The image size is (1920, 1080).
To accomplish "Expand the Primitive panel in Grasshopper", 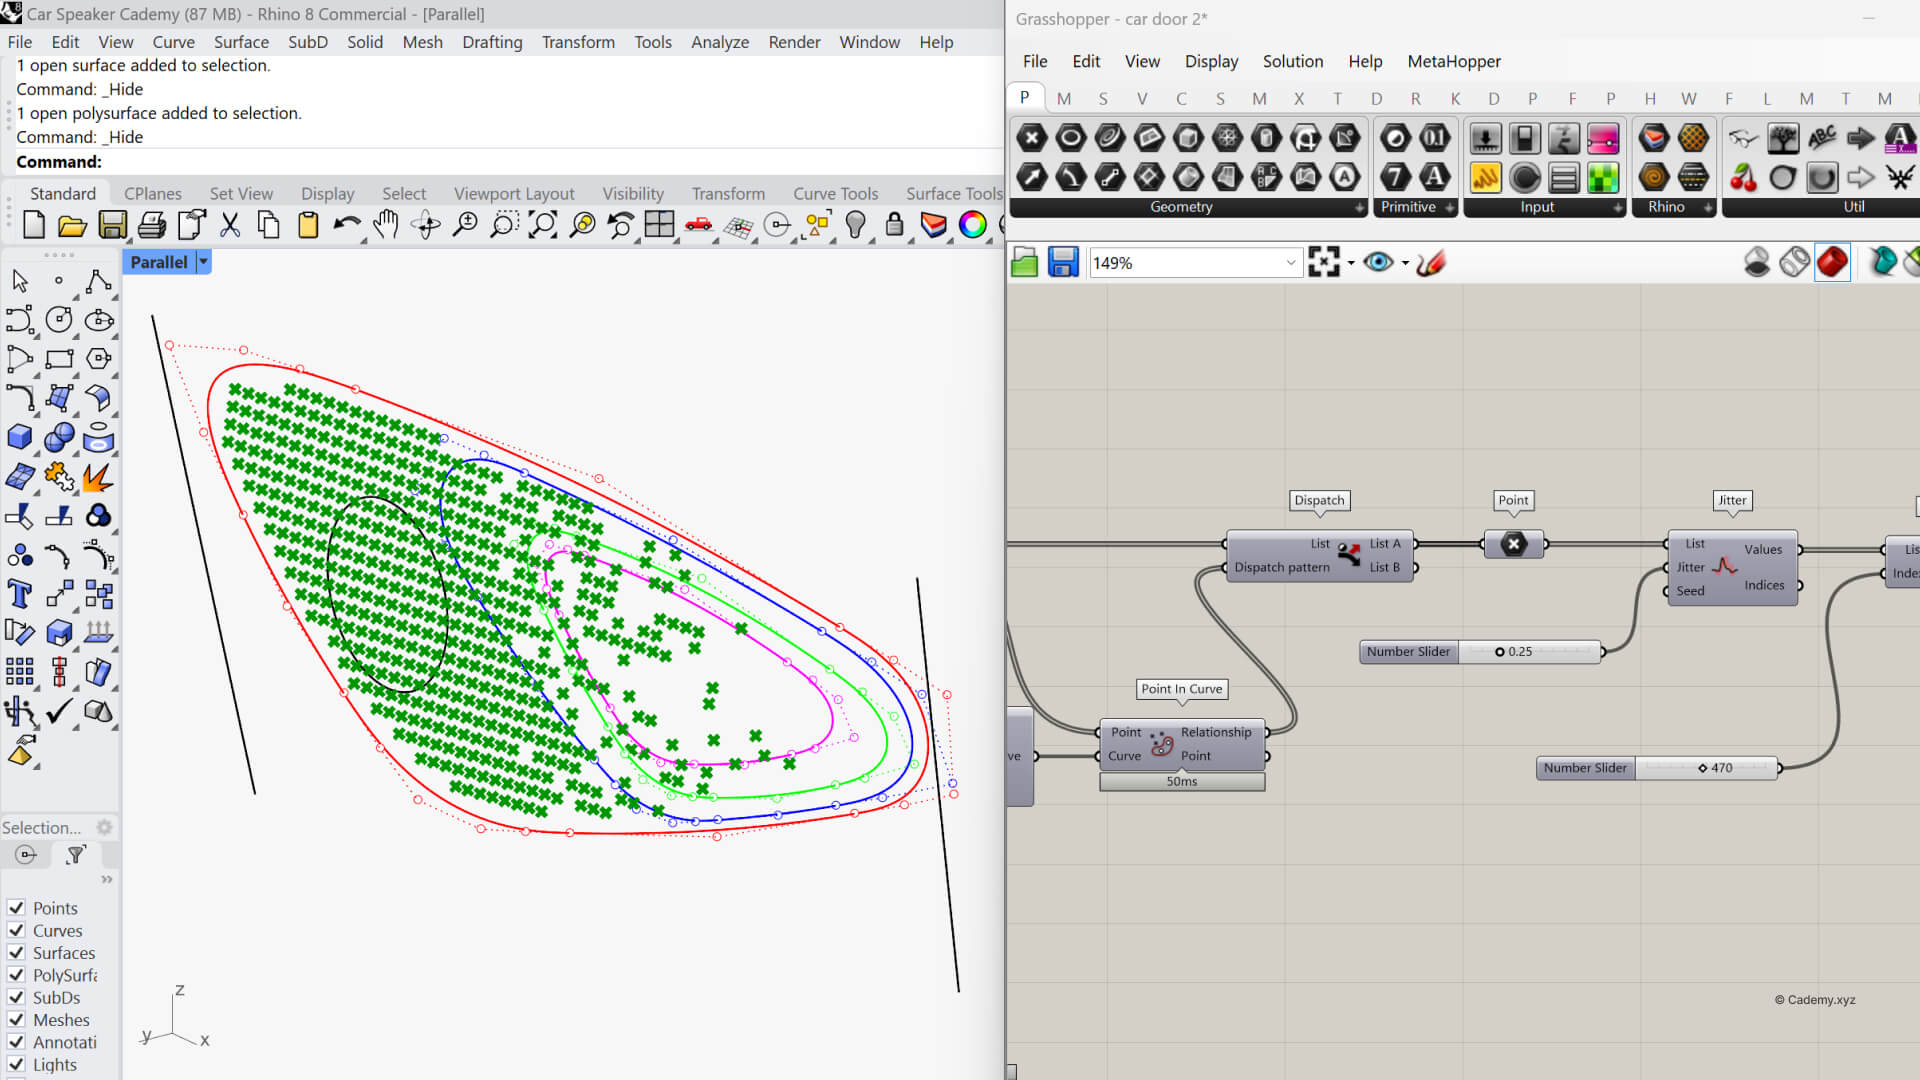I will pyautogui.click(x=1449, y=208).
